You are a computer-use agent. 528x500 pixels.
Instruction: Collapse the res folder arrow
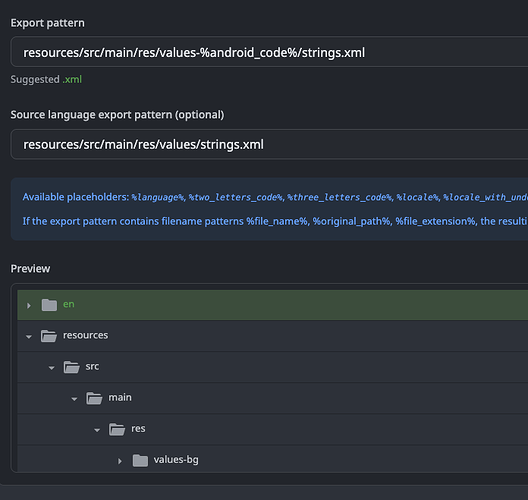(97, 430)
